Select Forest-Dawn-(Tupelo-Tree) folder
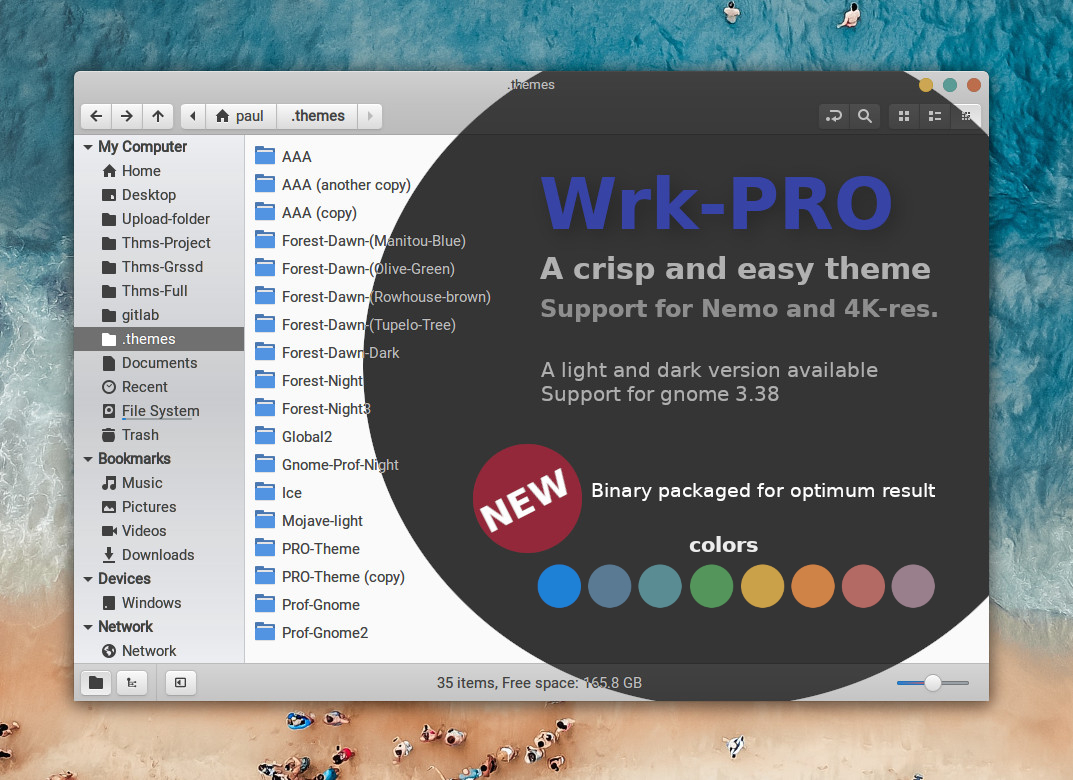The image size is (1073, 780). (x=355, y=325)
